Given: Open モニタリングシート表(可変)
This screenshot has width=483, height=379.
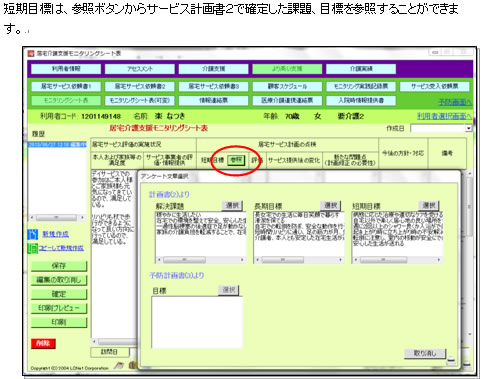Looking at the screenshot, I should click(140, 100).
